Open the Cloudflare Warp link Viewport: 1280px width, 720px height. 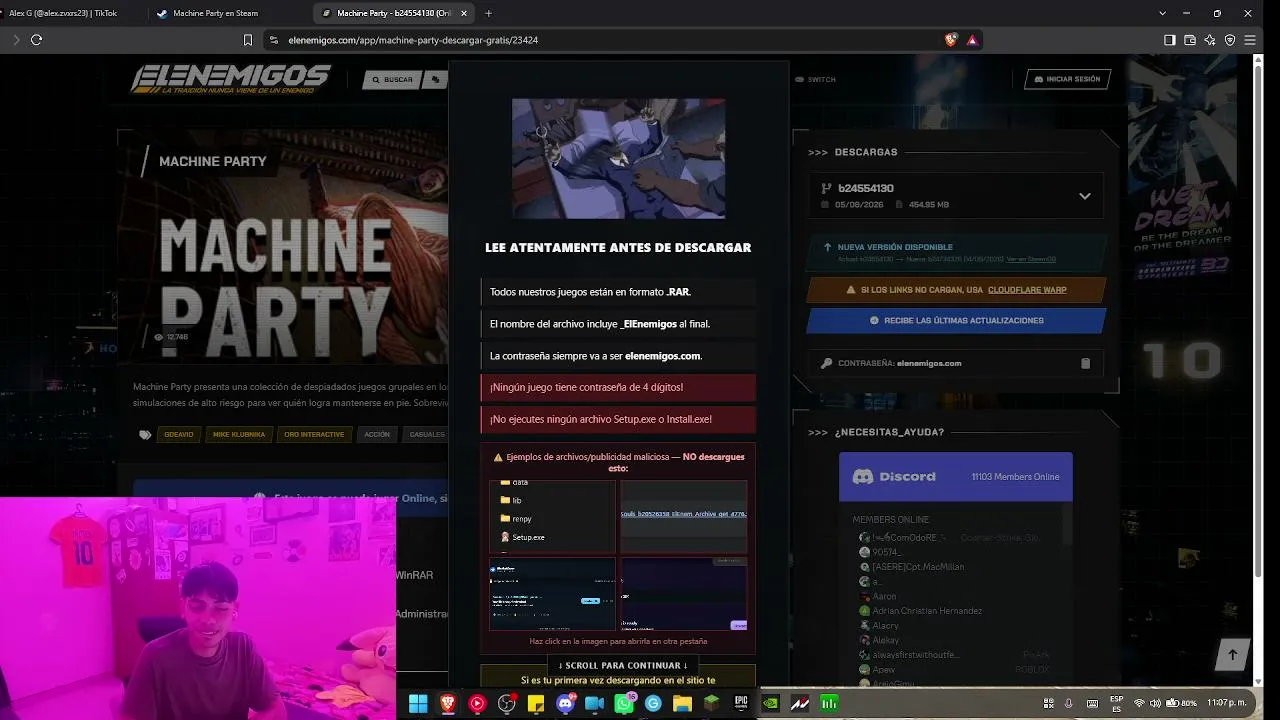coord(1027,290)
